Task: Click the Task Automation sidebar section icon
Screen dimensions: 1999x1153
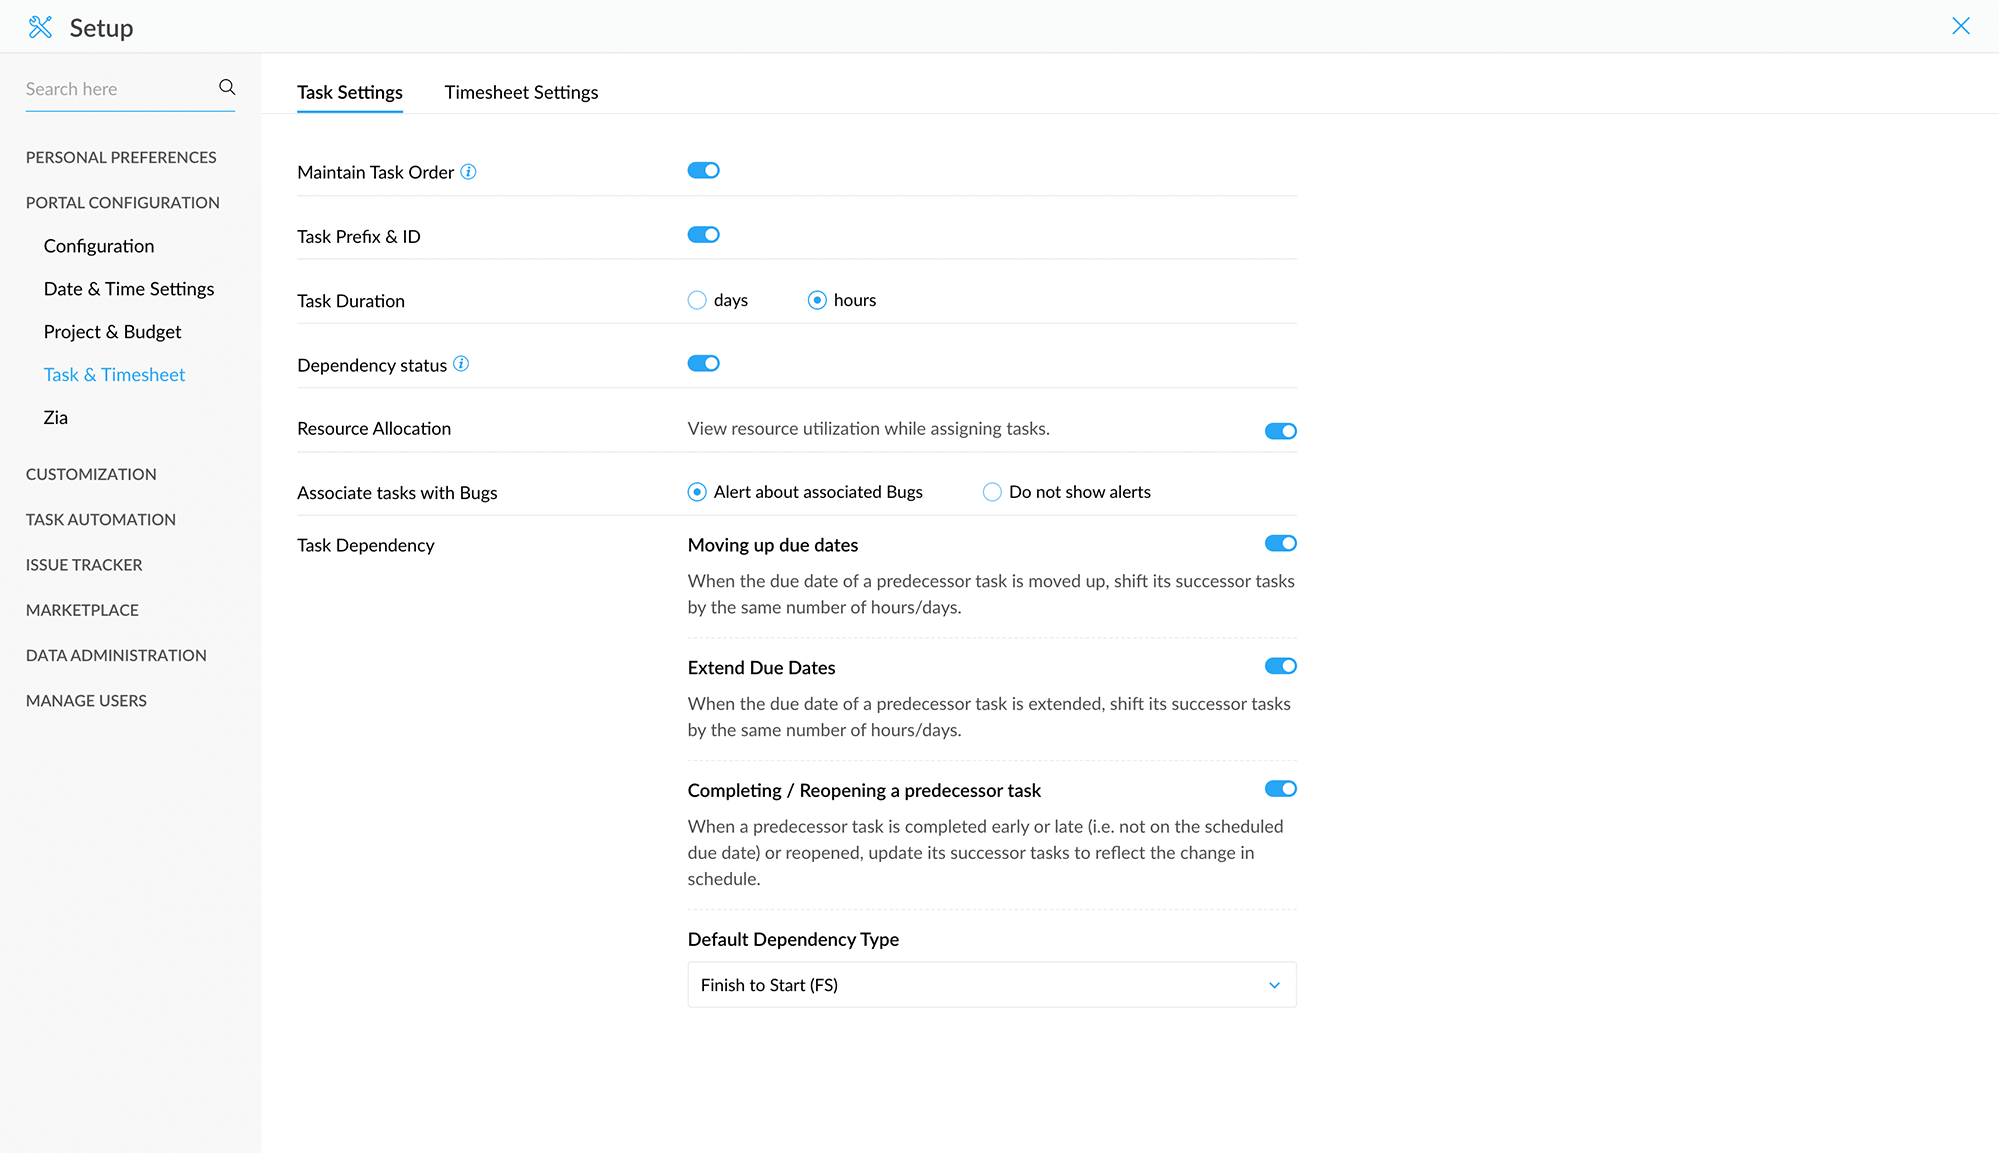Action: (x=100, y=519)
